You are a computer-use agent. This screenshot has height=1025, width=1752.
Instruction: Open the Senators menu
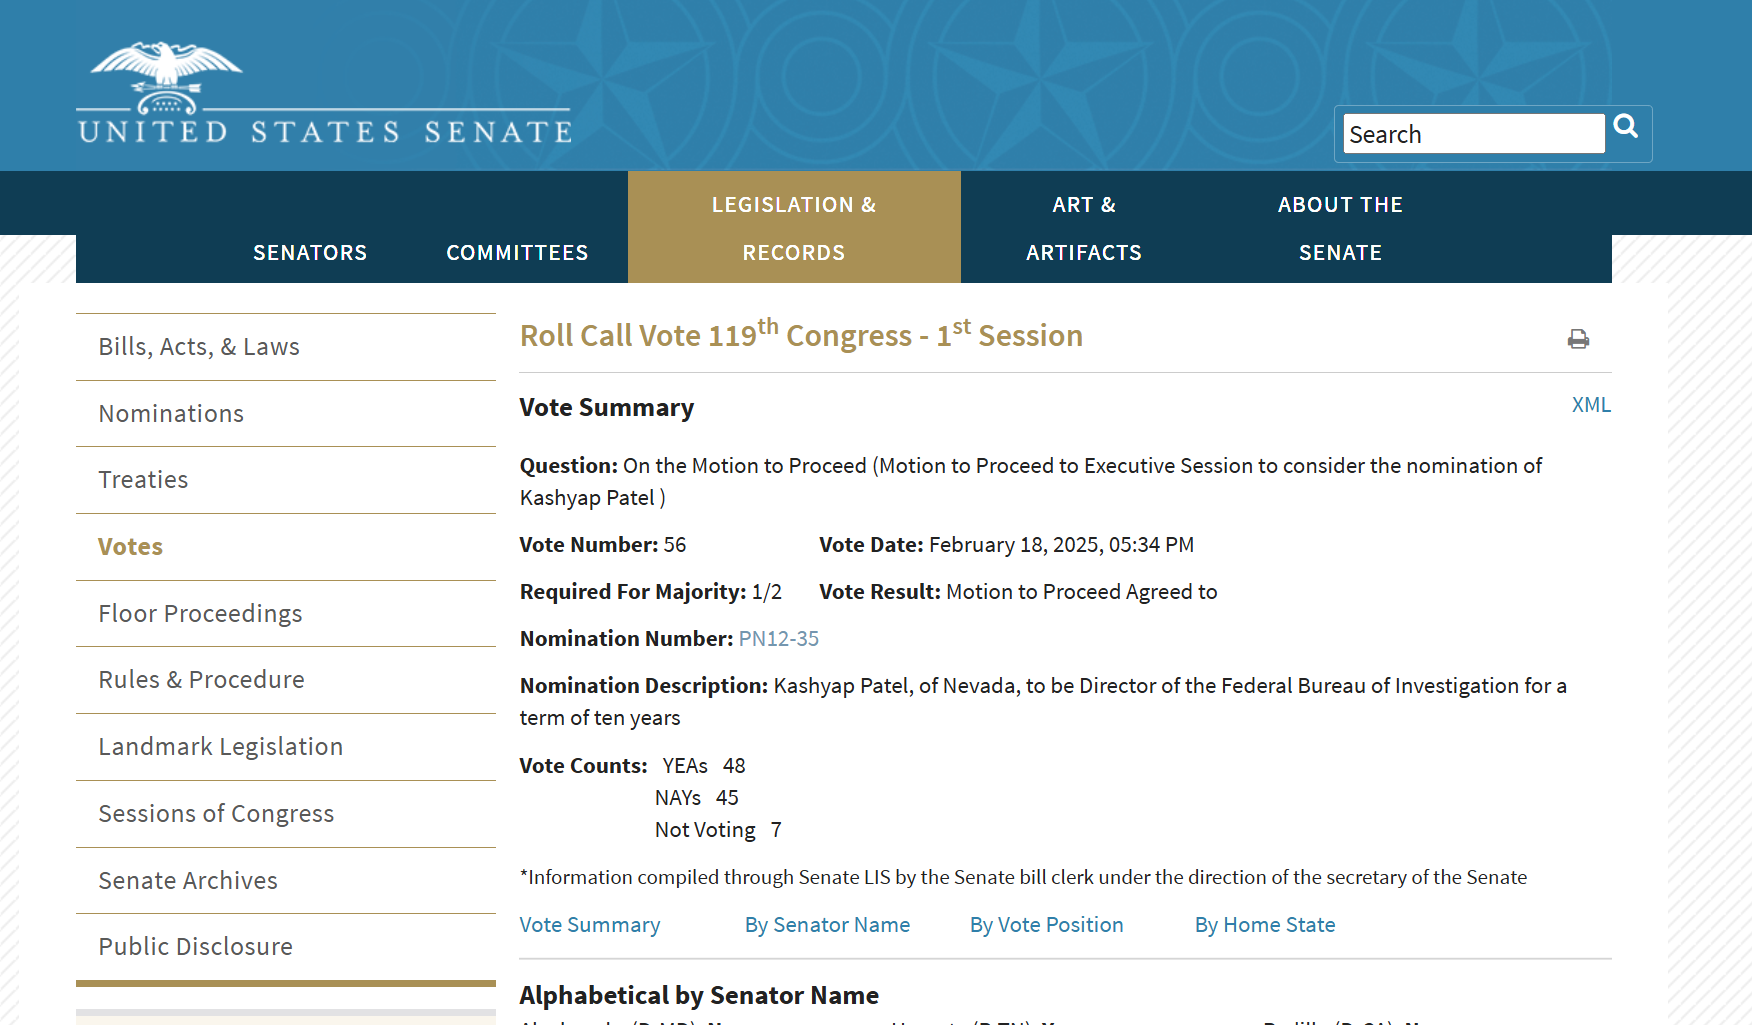coord(310,253)
